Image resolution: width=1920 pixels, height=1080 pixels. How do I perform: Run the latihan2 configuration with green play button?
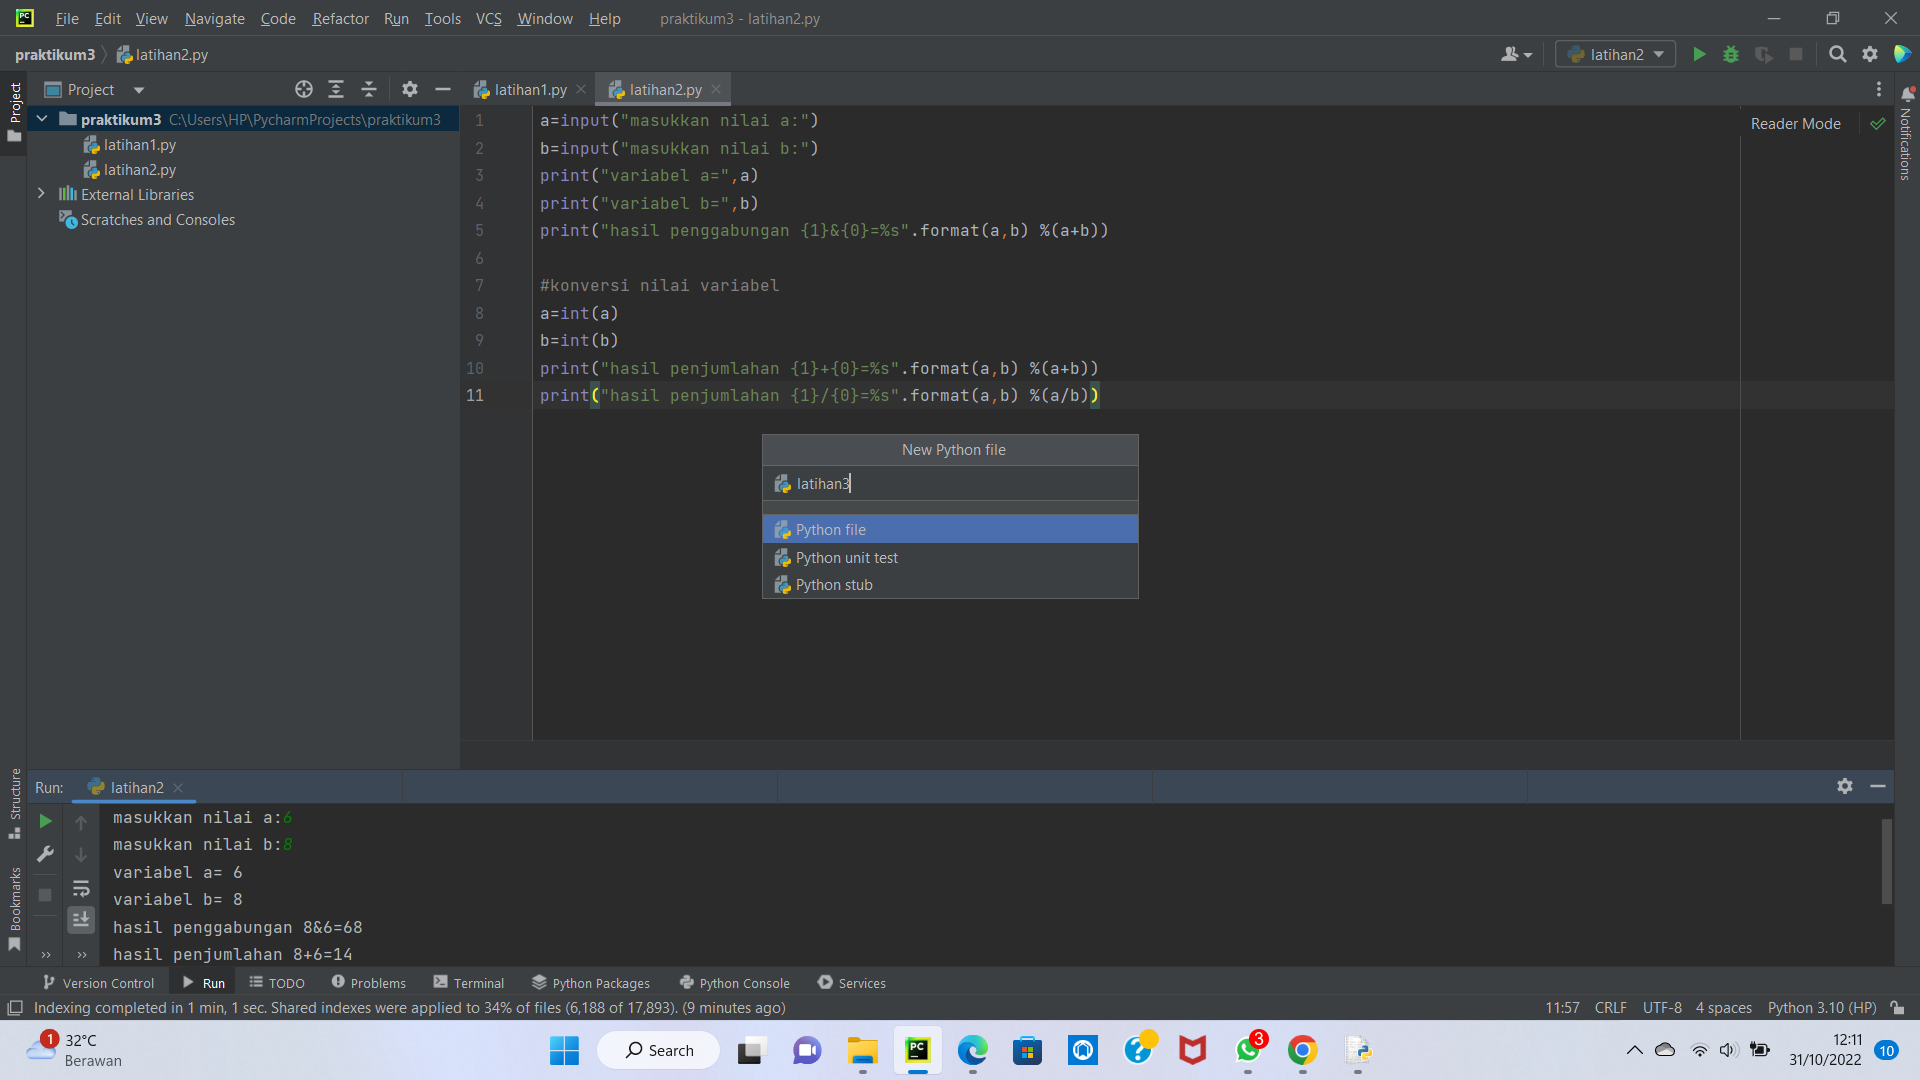(x=1700, y=55)
